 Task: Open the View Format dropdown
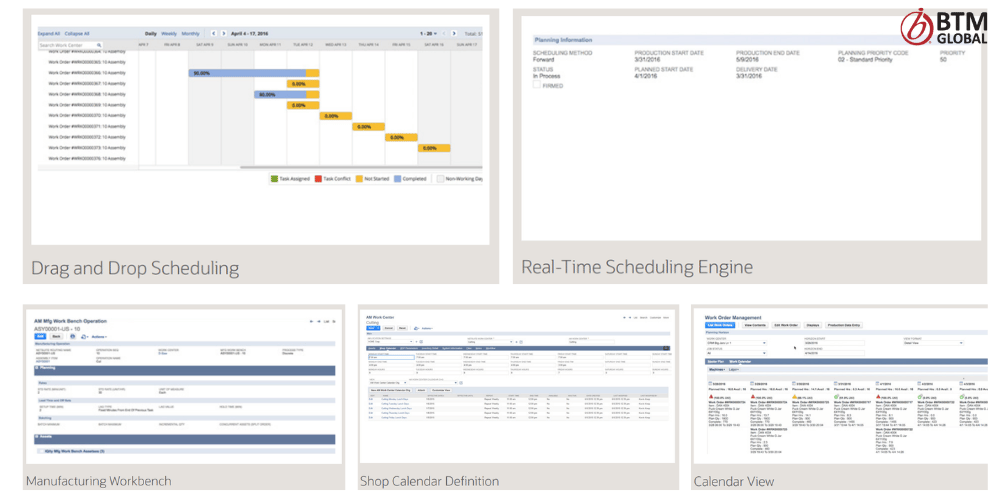(934, 343)
